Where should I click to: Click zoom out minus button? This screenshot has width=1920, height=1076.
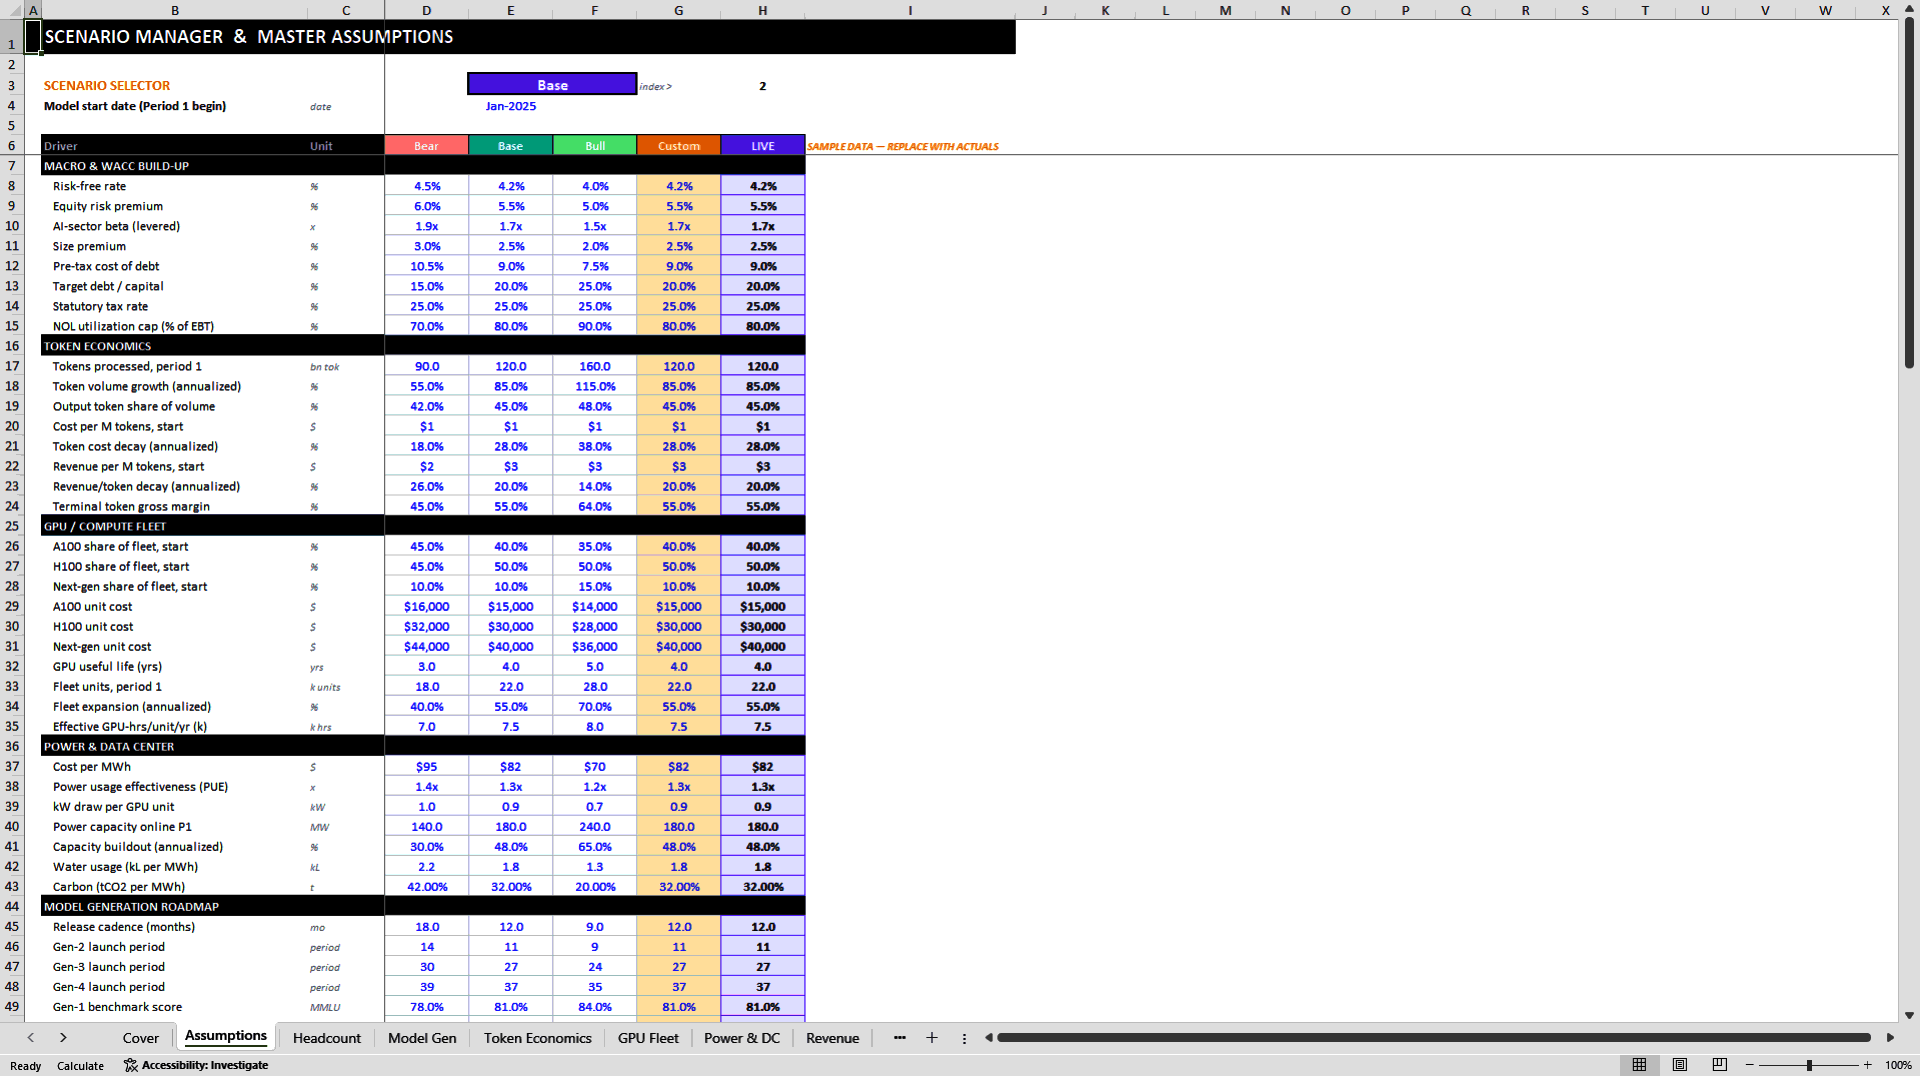(x=1750, y=1065)
